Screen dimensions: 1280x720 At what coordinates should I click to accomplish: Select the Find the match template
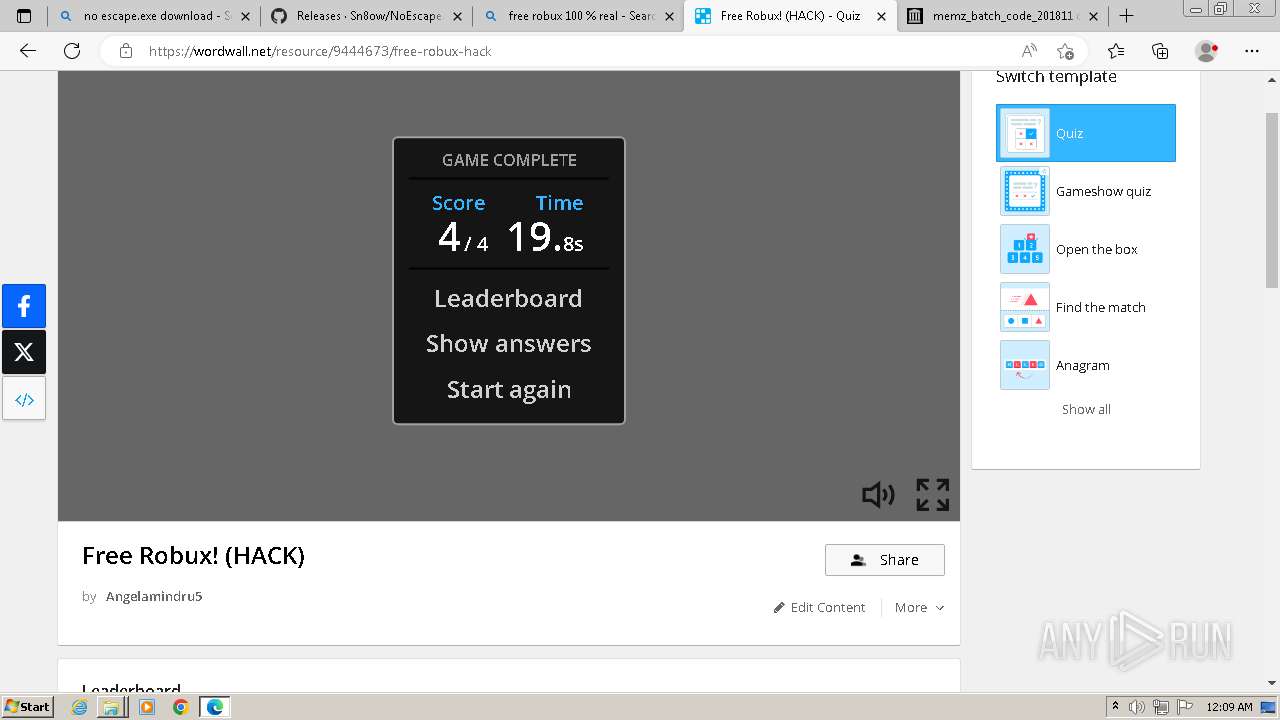(x=1086, y=307)
